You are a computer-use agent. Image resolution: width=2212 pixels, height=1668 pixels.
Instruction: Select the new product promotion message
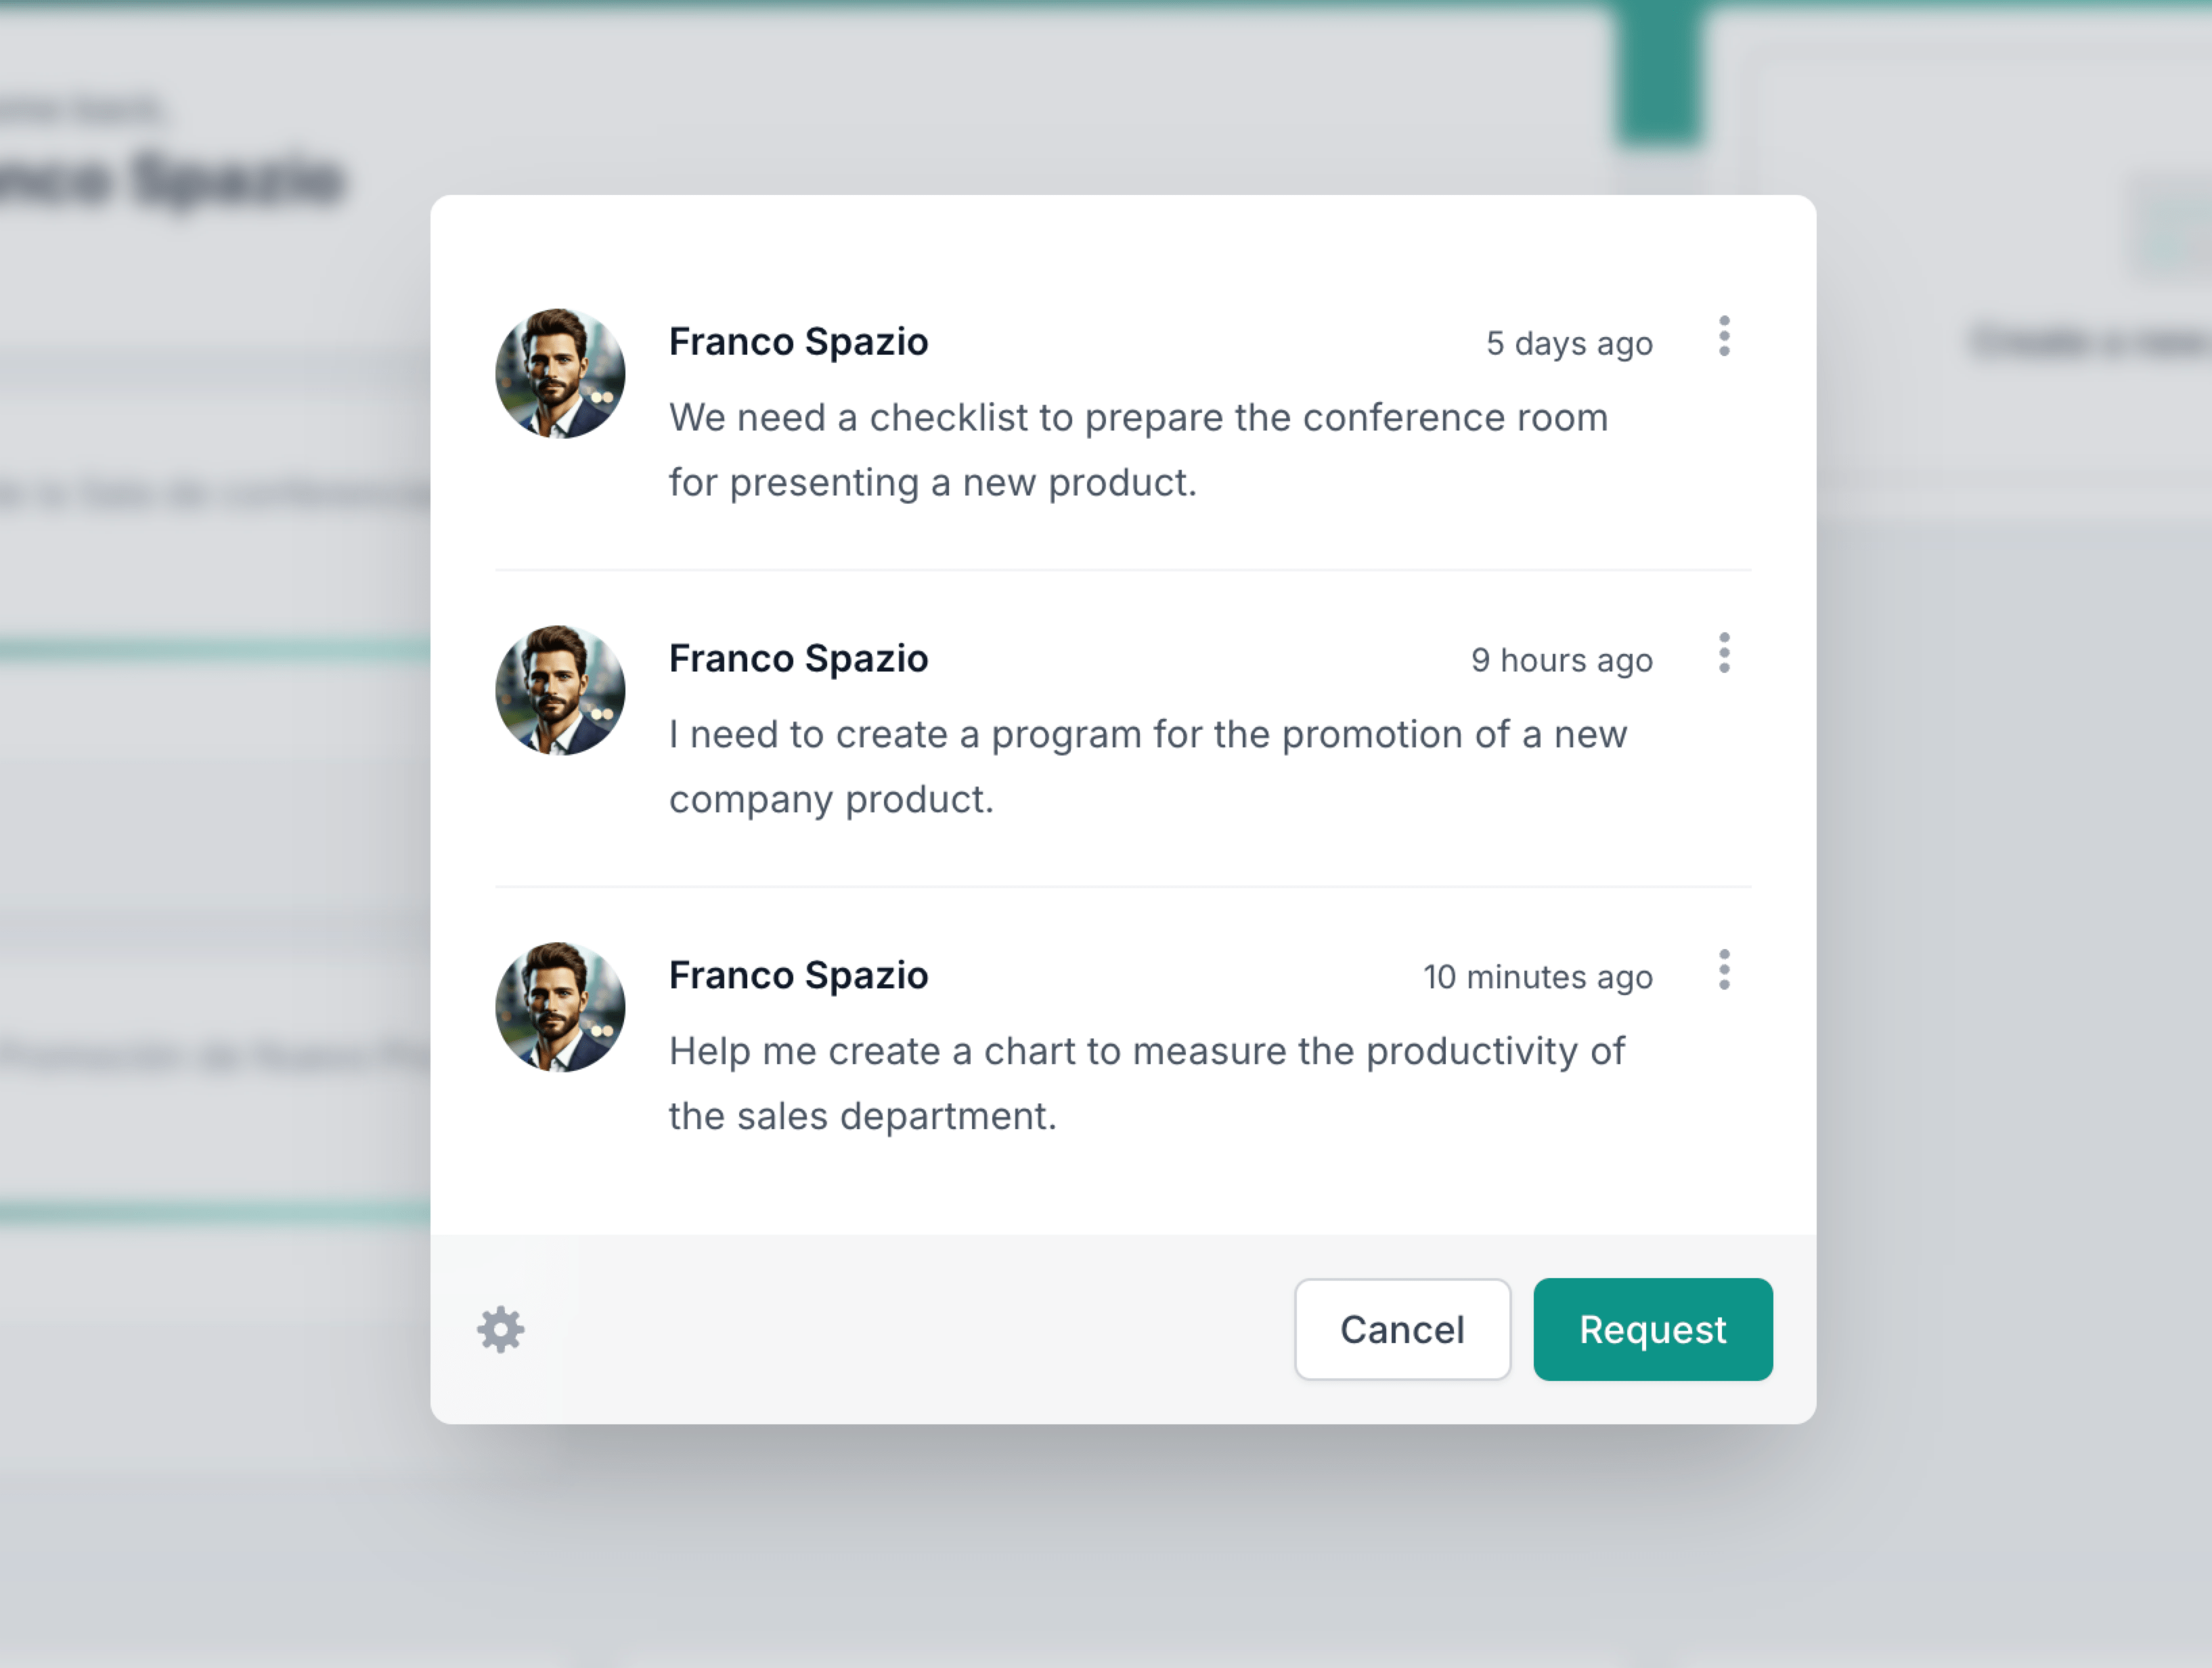pyautogui.click(x=1148, y=766)
